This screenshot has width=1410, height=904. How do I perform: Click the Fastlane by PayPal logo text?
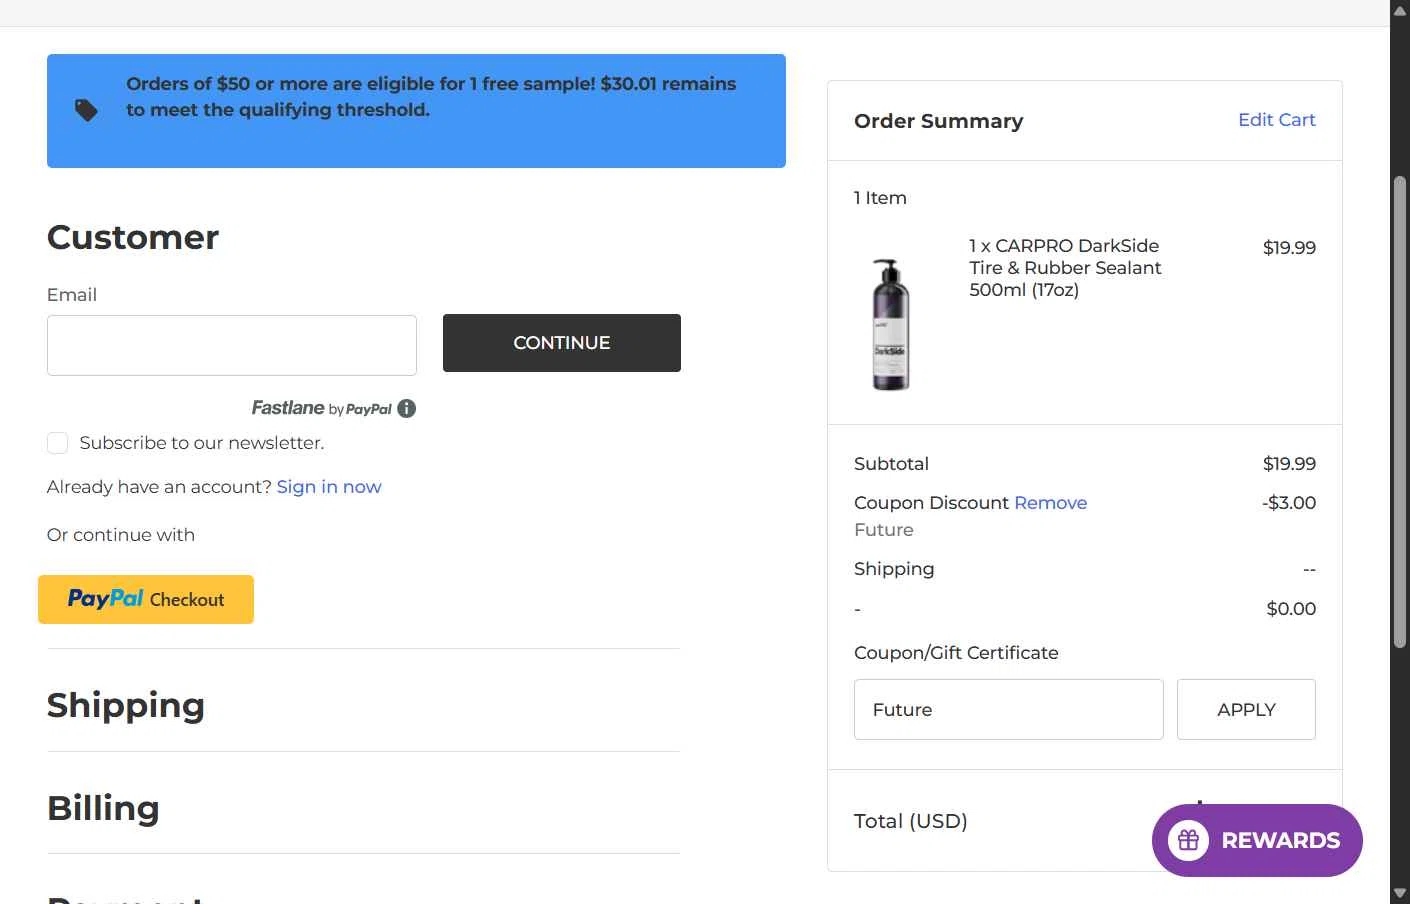[322, 408]
